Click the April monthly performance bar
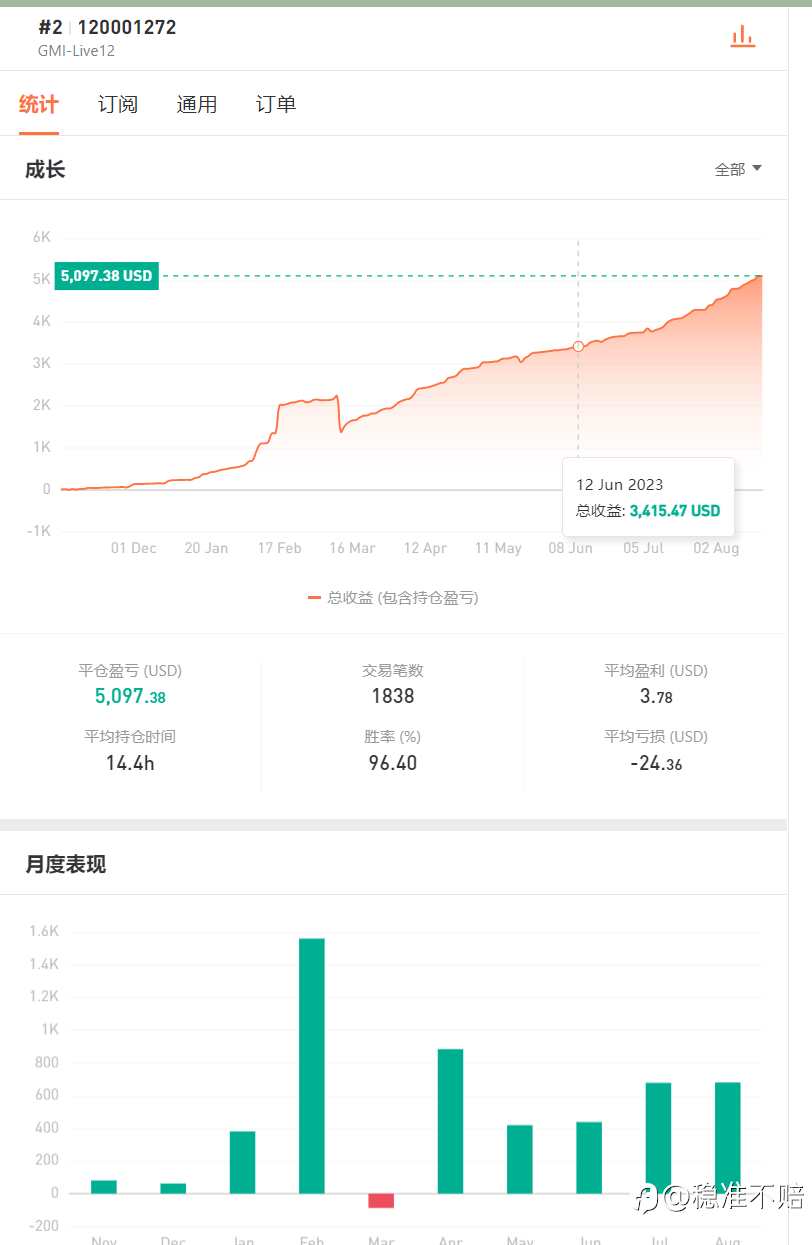Image resolution: width=812 pixels, height=1245 pixels. click(x=450, y=1121)
